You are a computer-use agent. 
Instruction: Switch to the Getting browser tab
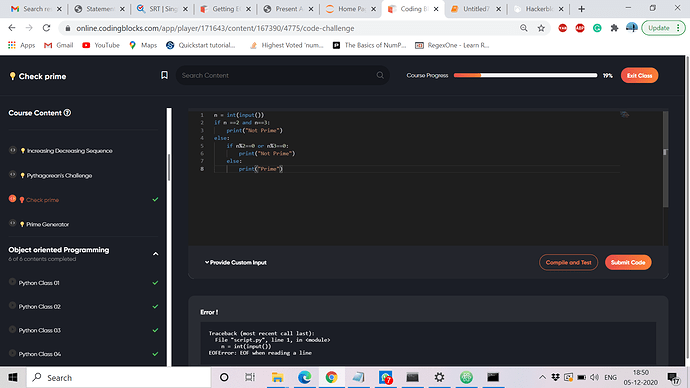pos(225,9)
